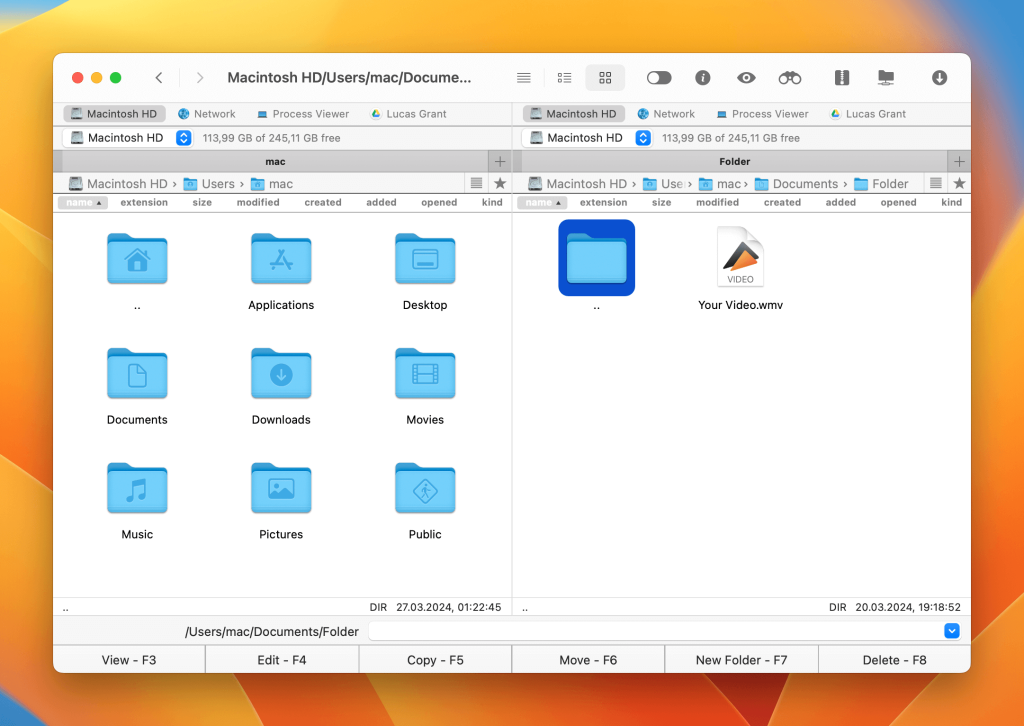Toggle the hidden files switch
Screen dimensions: 1024x726
point(659,78)
